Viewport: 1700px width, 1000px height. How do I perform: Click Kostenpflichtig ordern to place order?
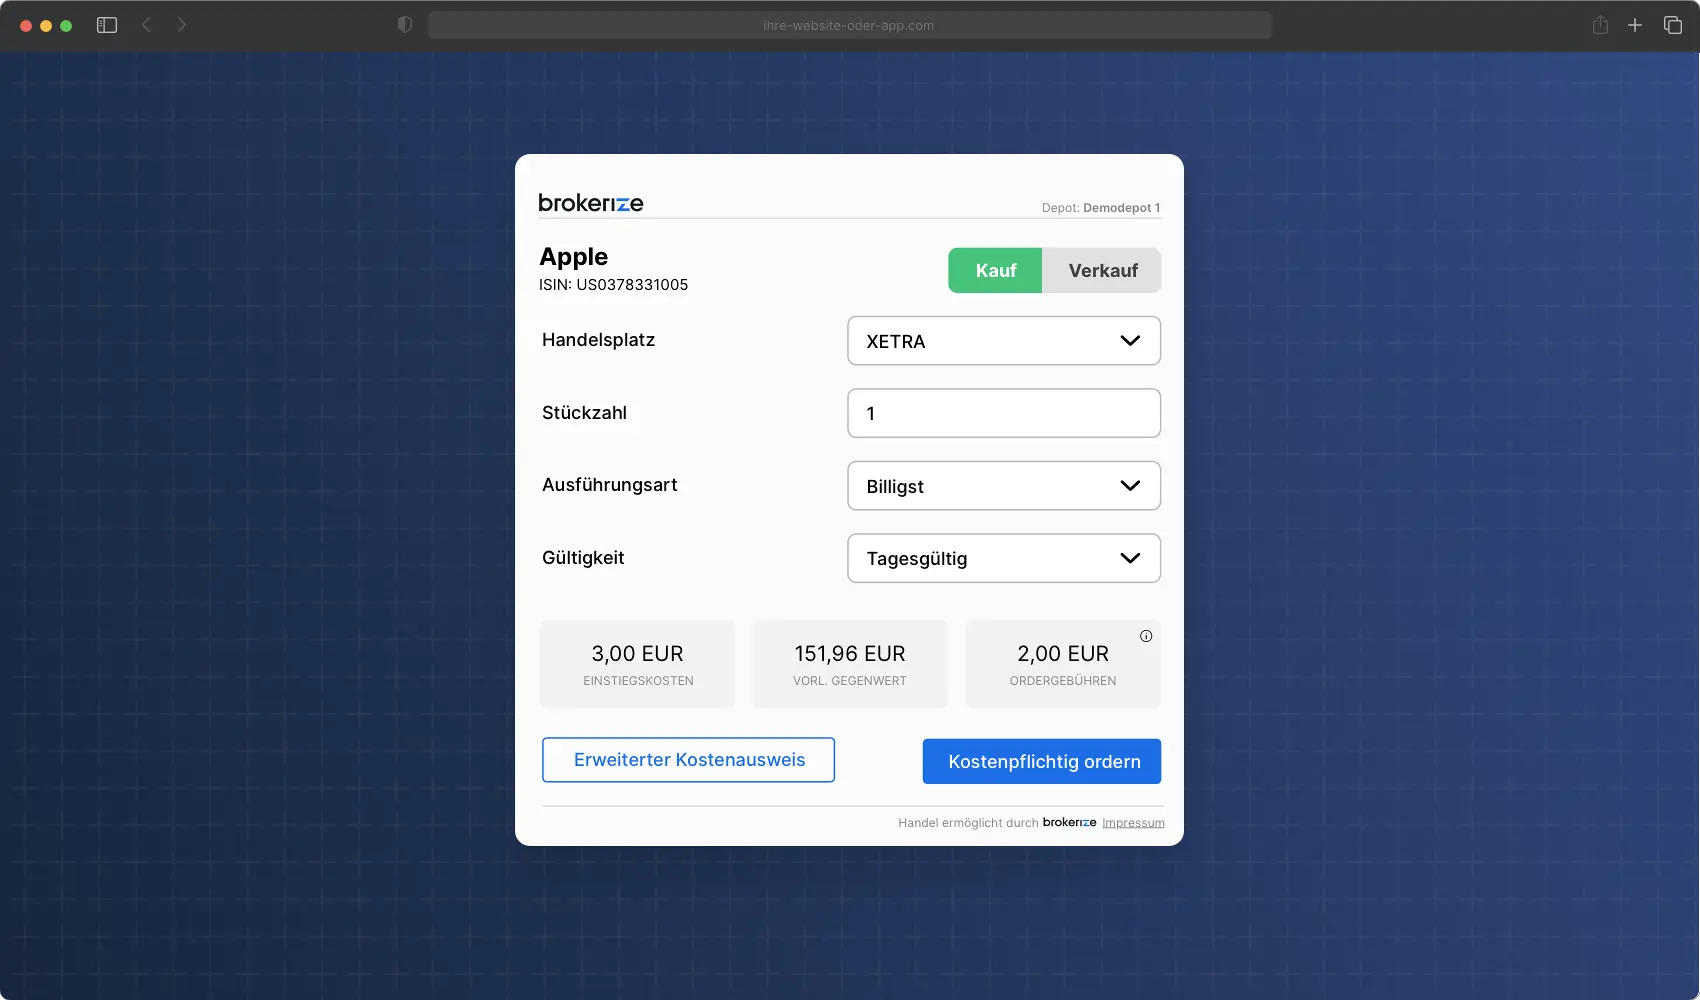click(1042, 761)
